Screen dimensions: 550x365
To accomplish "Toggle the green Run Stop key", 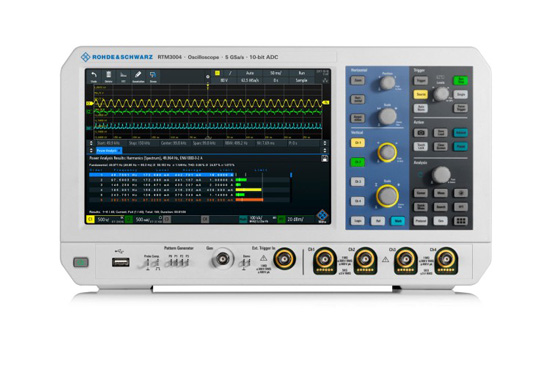I will [461, 80].
